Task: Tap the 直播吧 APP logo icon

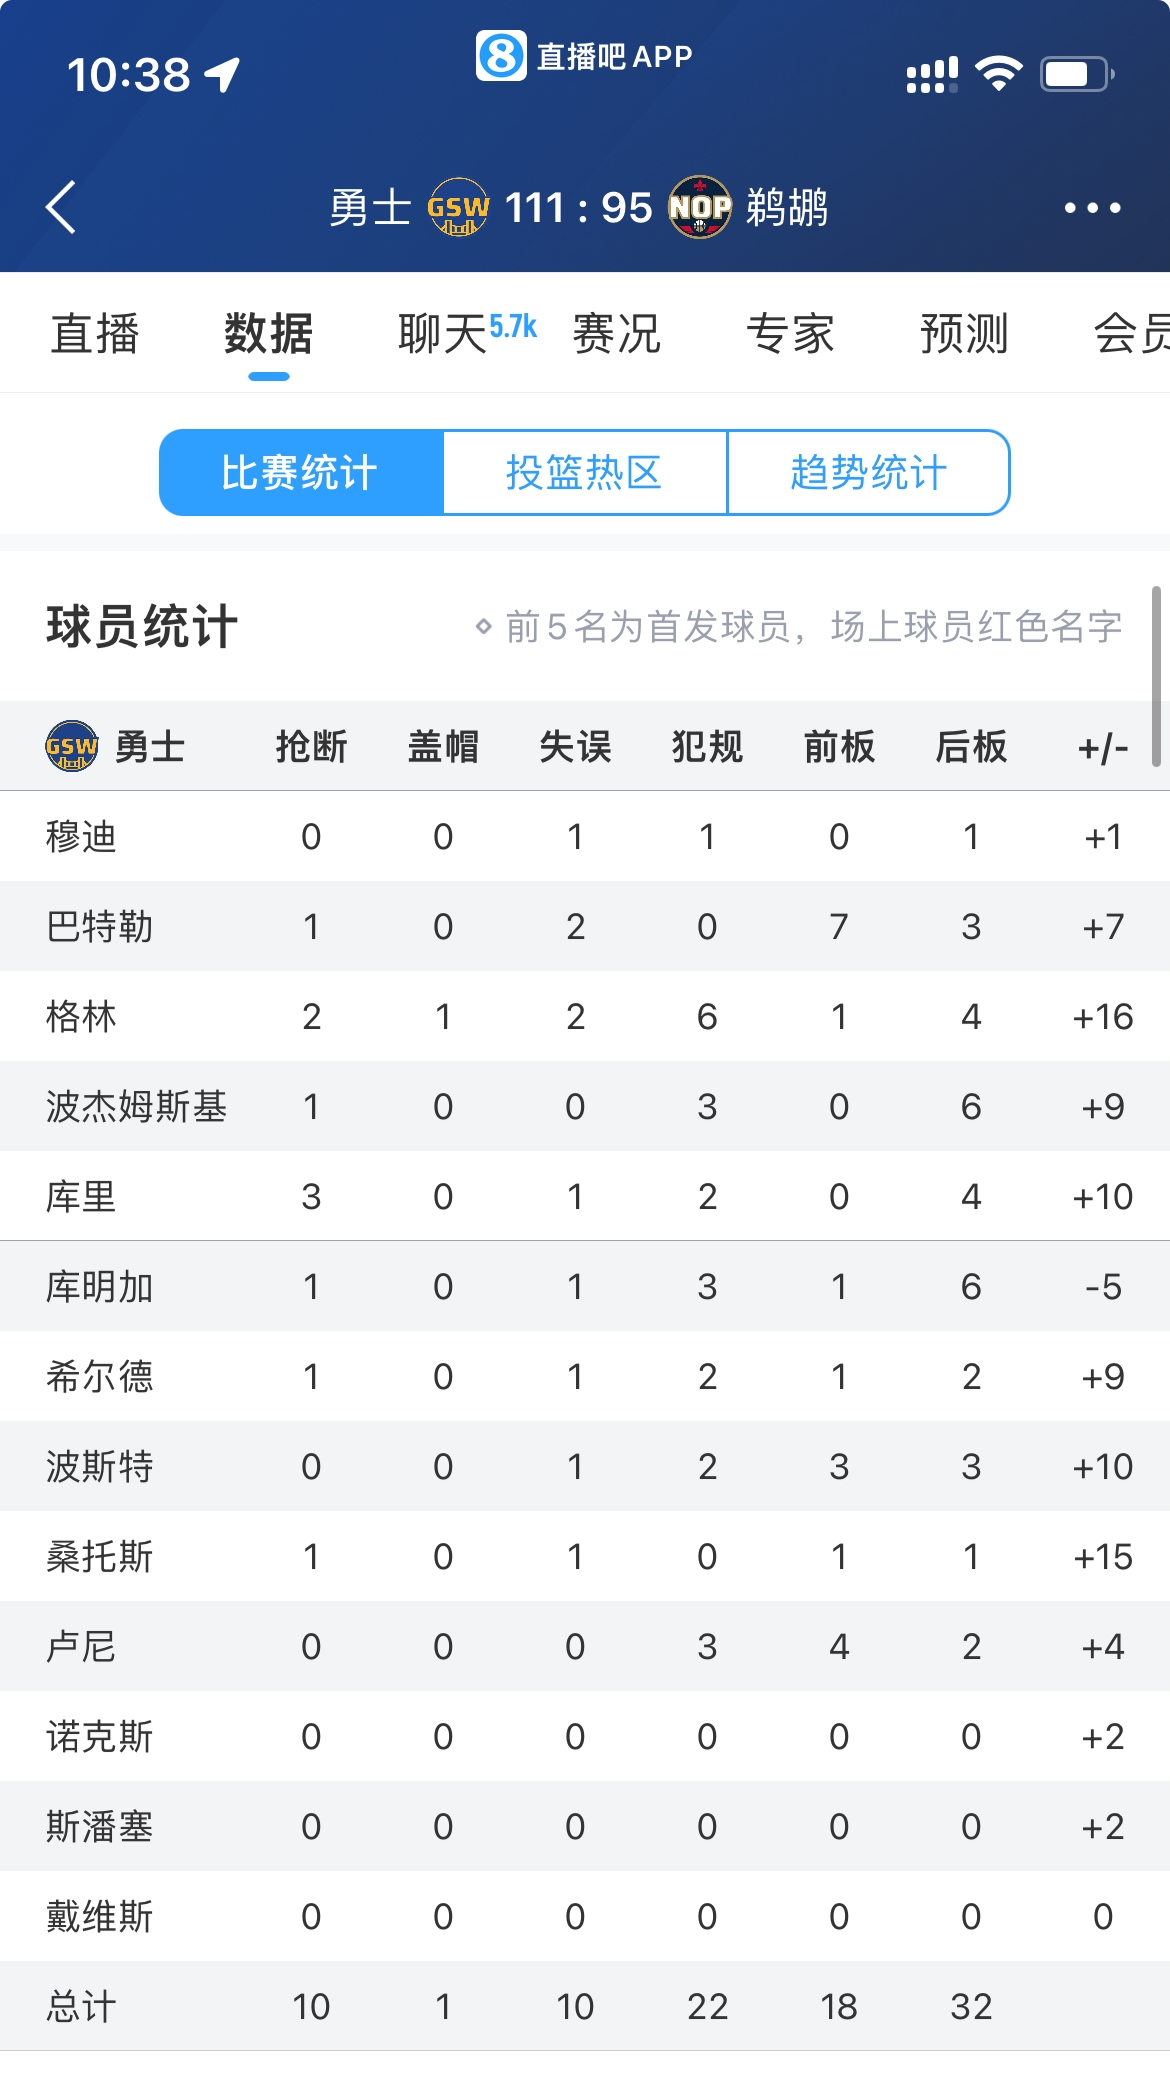Action: coord(501,55)
